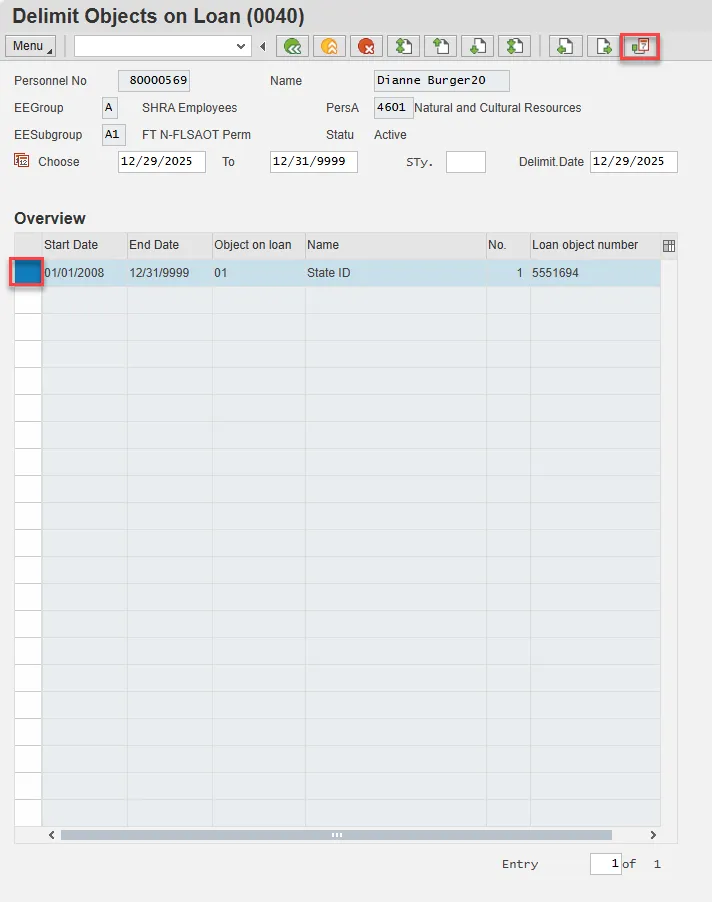Click the previous record toolbar icon
This screenshot has width=712, height=902.
(565, 46)
